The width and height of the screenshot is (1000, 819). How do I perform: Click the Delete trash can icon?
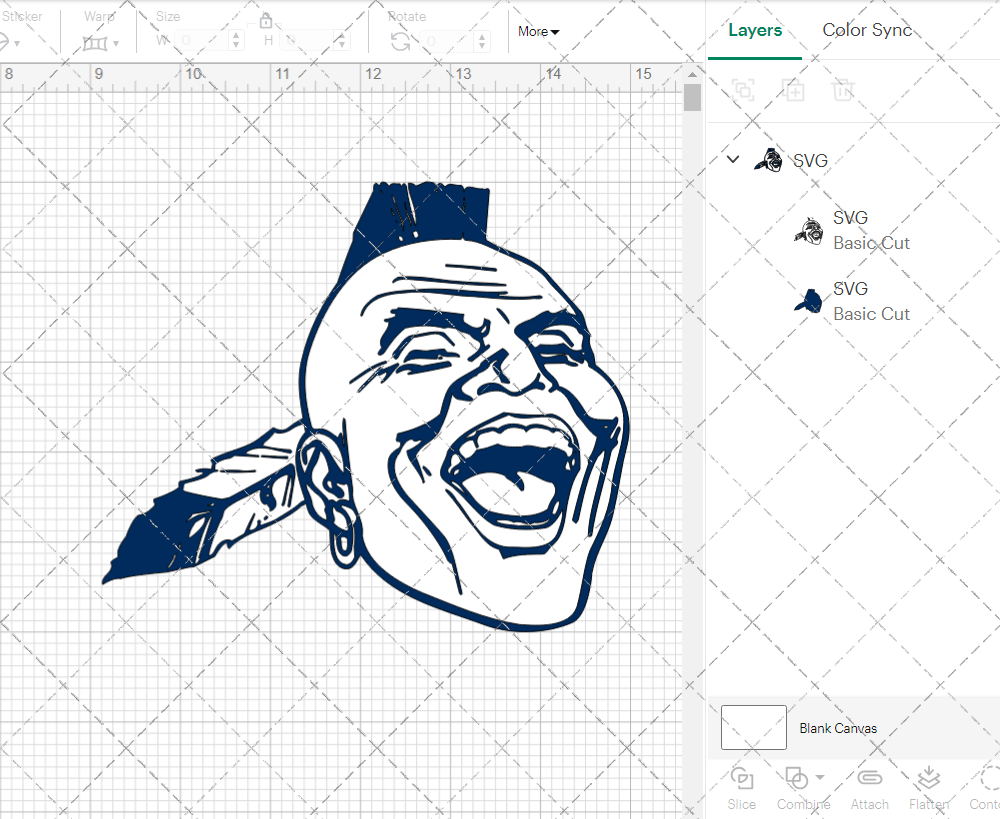844,91
